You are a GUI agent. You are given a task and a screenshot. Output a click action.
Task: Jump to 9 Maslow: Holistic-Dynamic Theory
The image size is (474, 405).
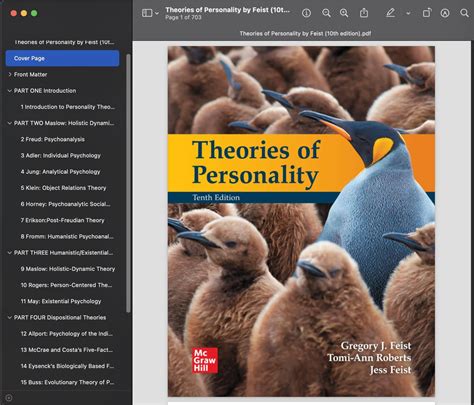coord(68,269)
